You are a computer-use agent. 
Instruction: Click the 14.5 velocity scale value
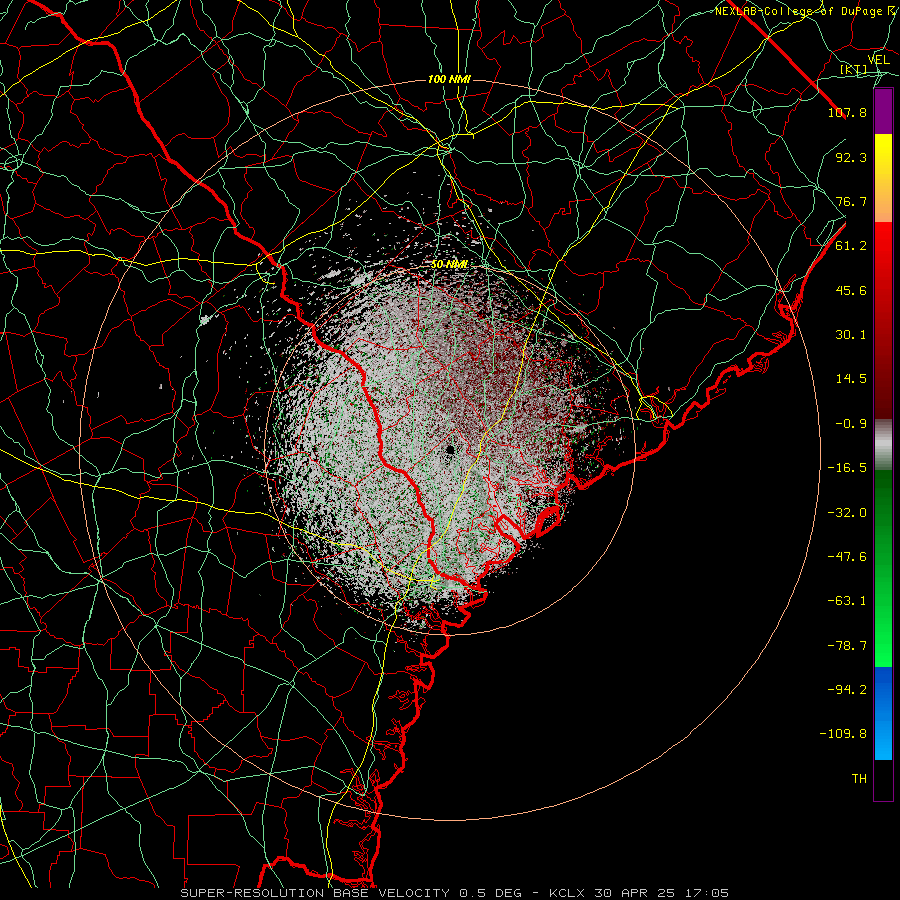click(x=851, y=379)
